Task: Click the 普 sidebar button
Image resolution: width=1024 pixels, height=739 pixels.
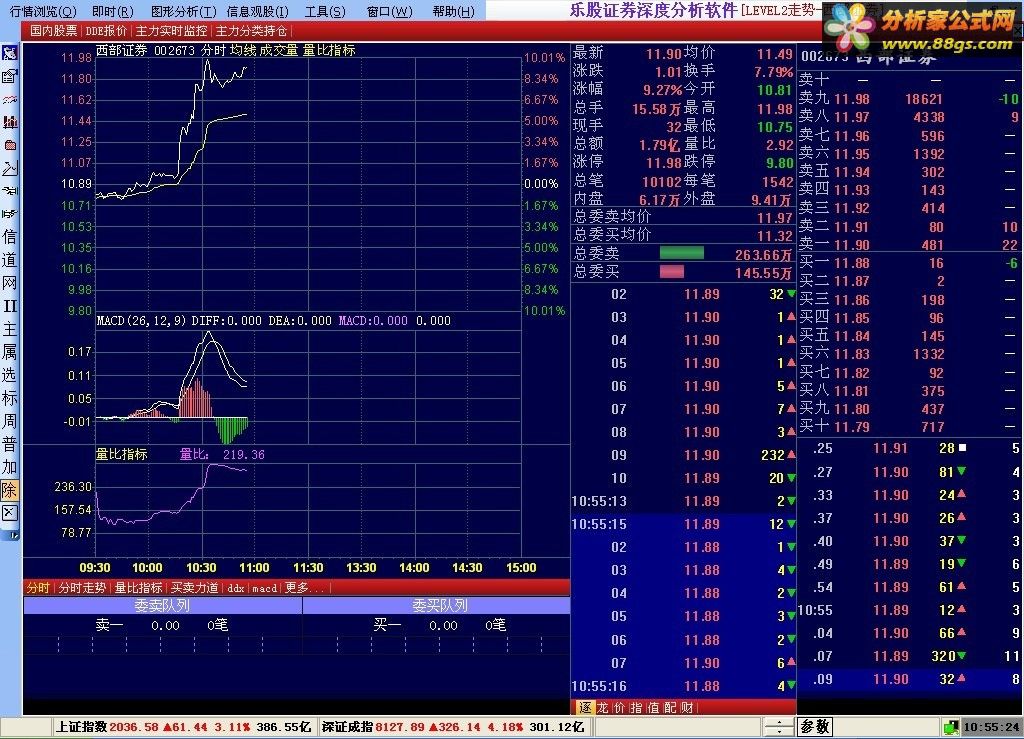Action: pos(9,444)
